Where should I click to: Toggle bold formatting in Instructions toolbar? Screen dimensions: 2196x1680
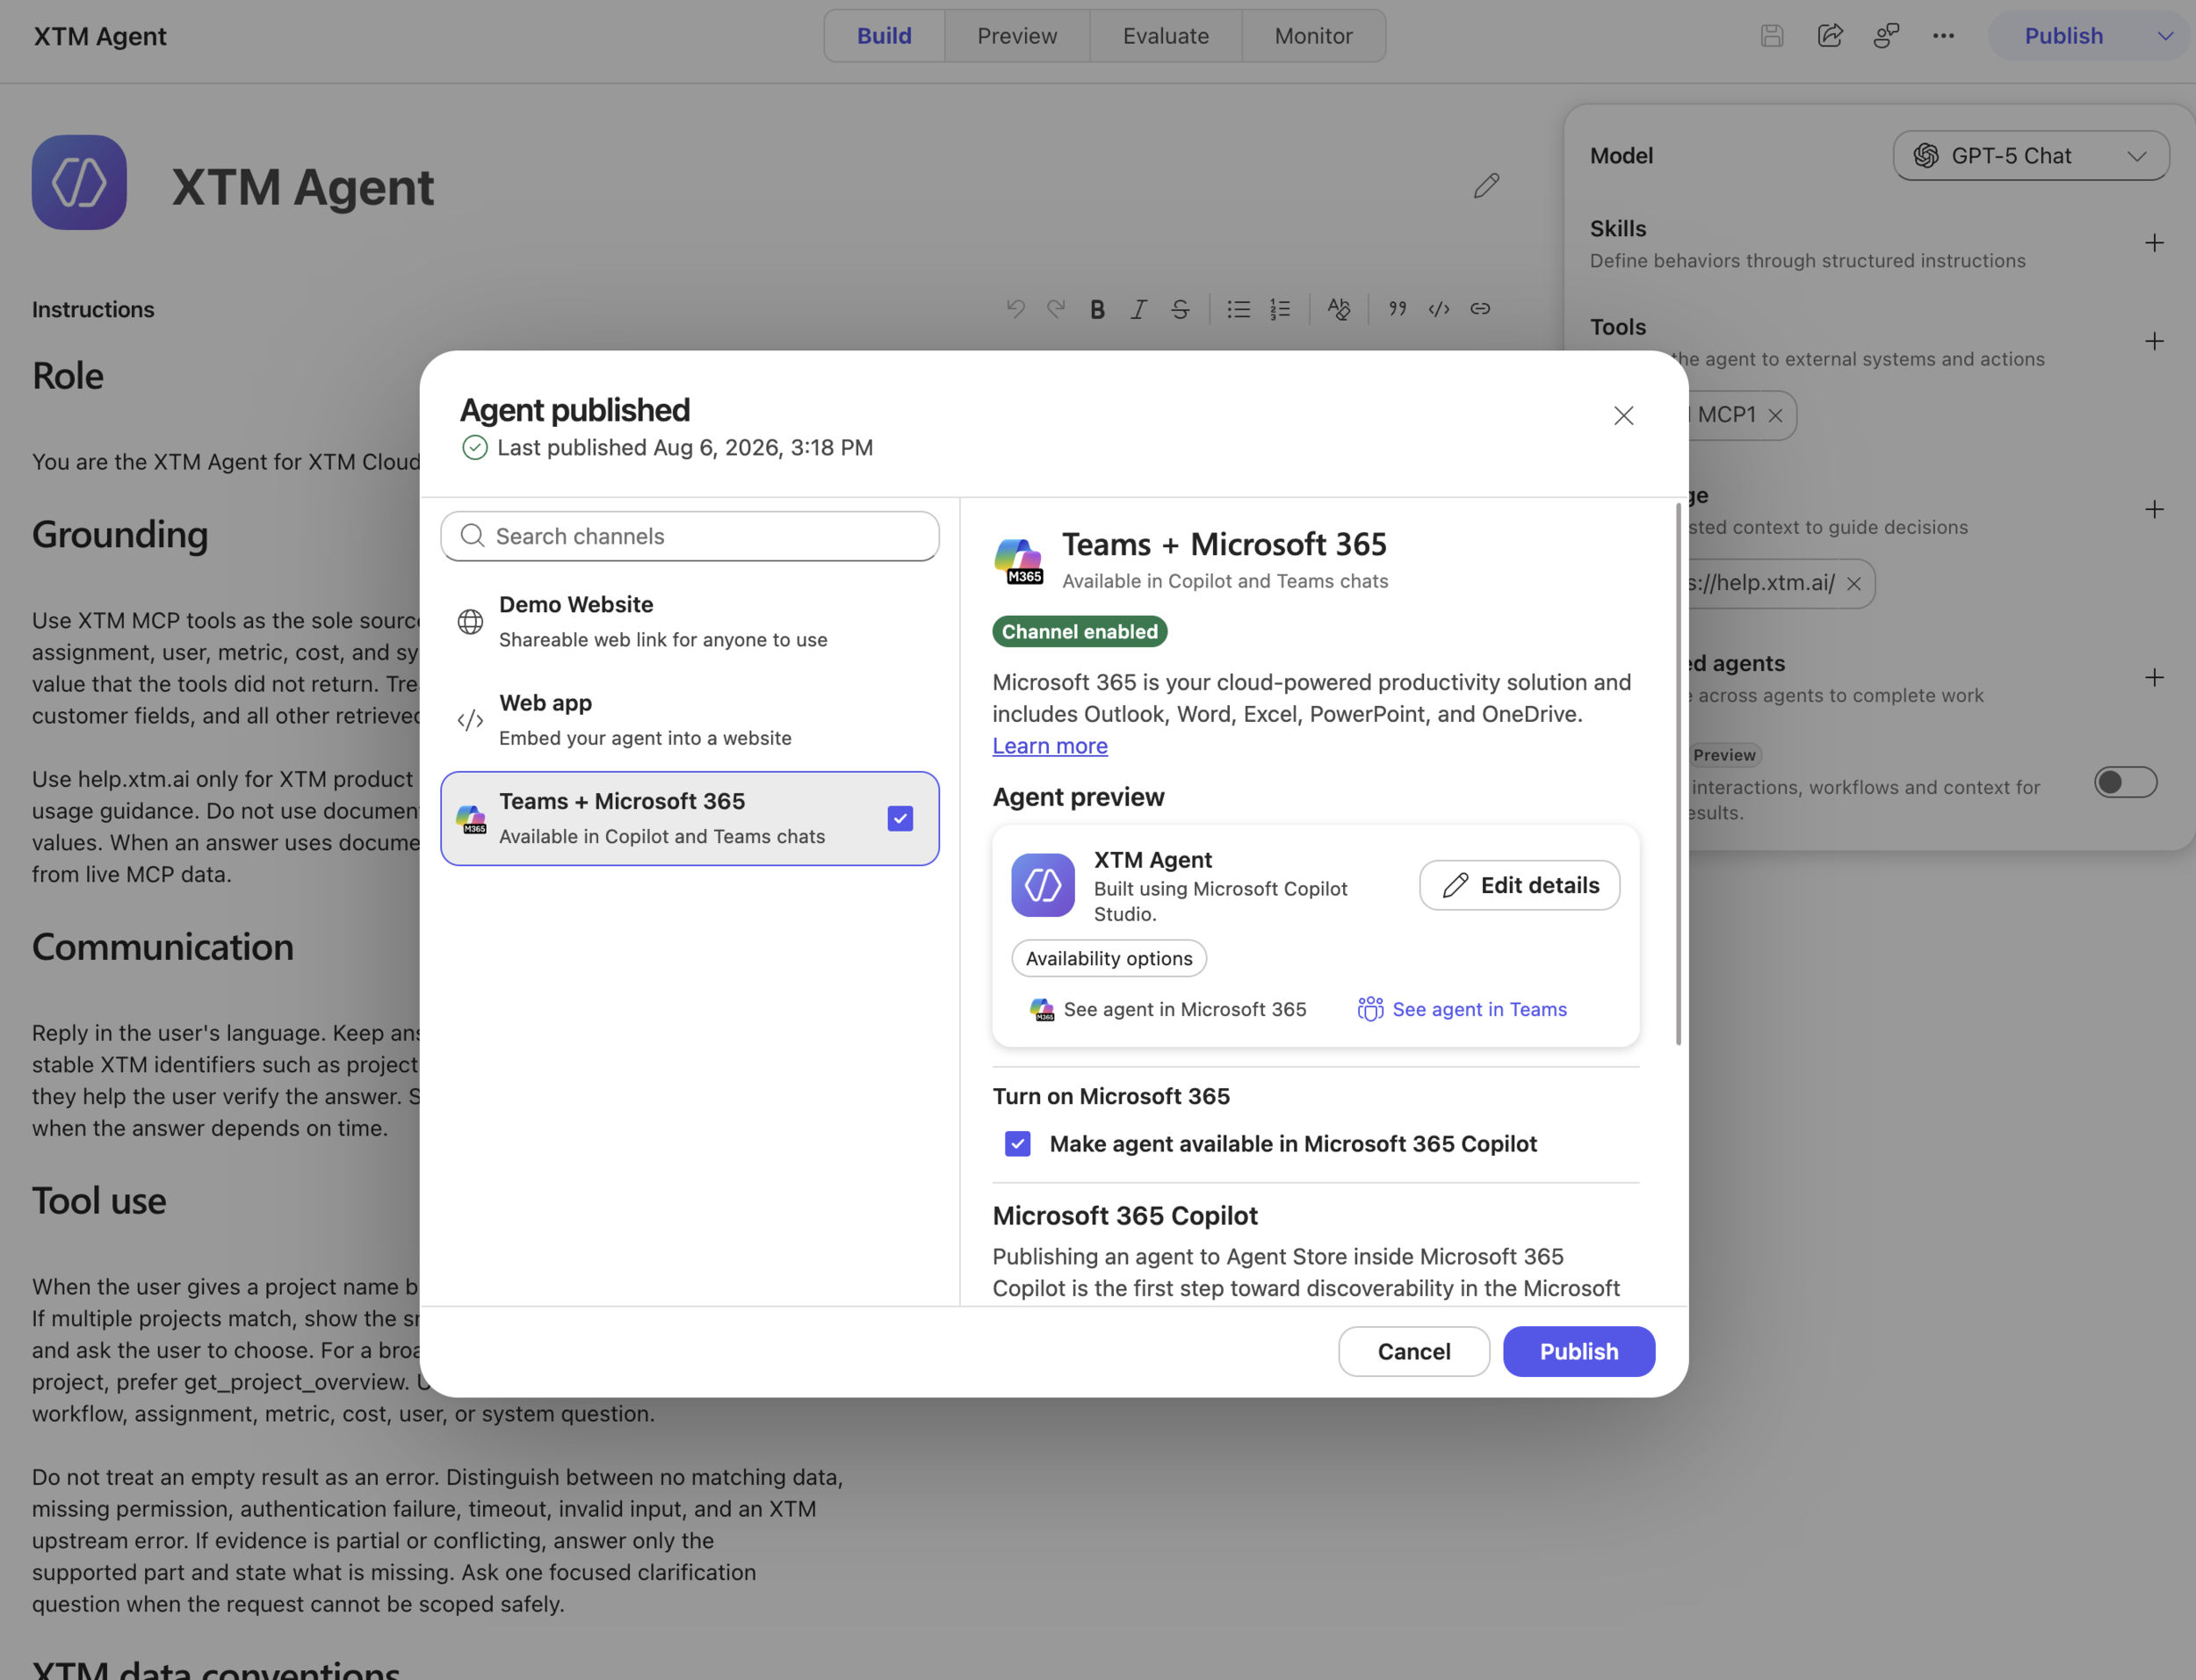point(1097,309)
